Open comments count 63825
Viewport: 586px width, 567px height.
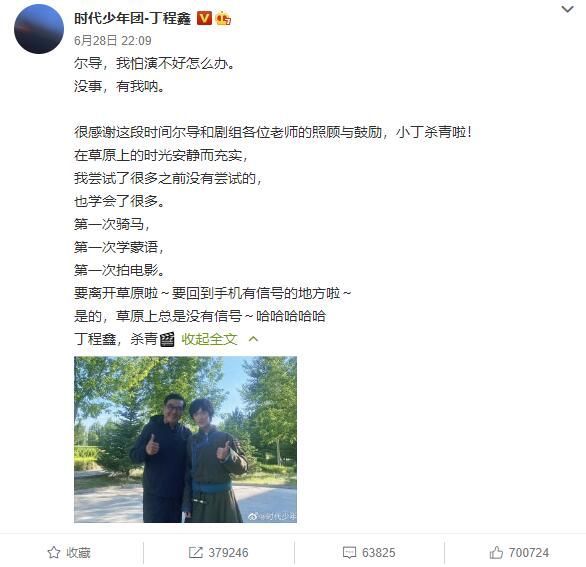pos(379,552)
